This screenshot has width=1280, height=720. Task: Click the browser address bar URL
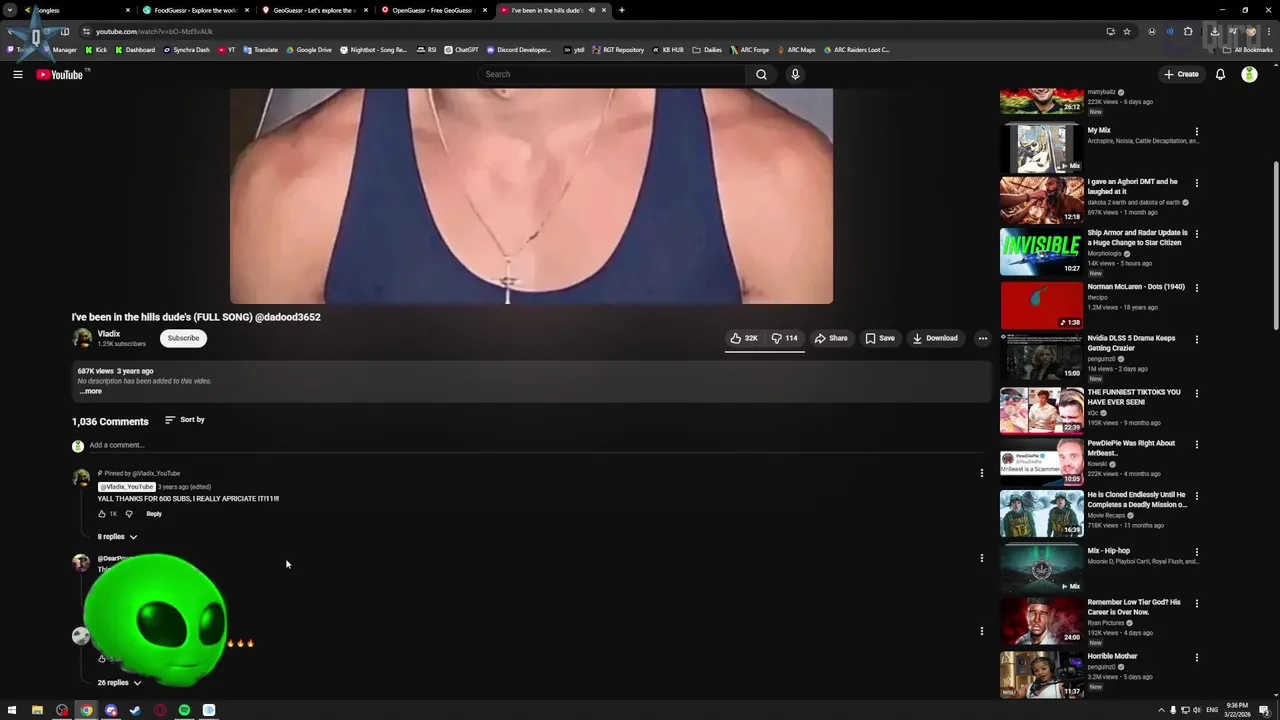[x=154, y=31]
